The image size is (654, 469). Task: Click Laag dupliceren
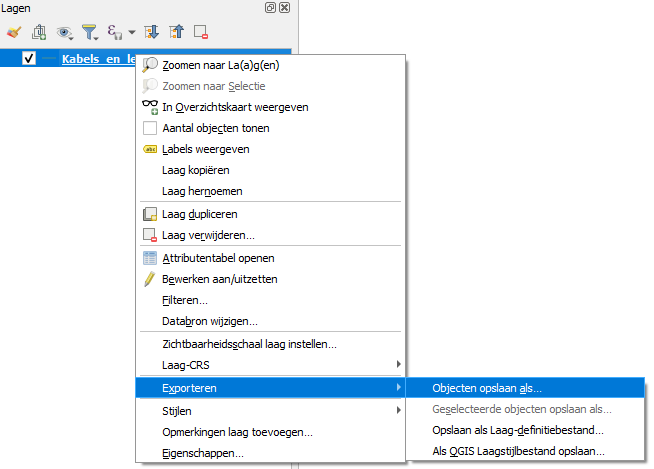pyautogui.click(x=270, y=214)
